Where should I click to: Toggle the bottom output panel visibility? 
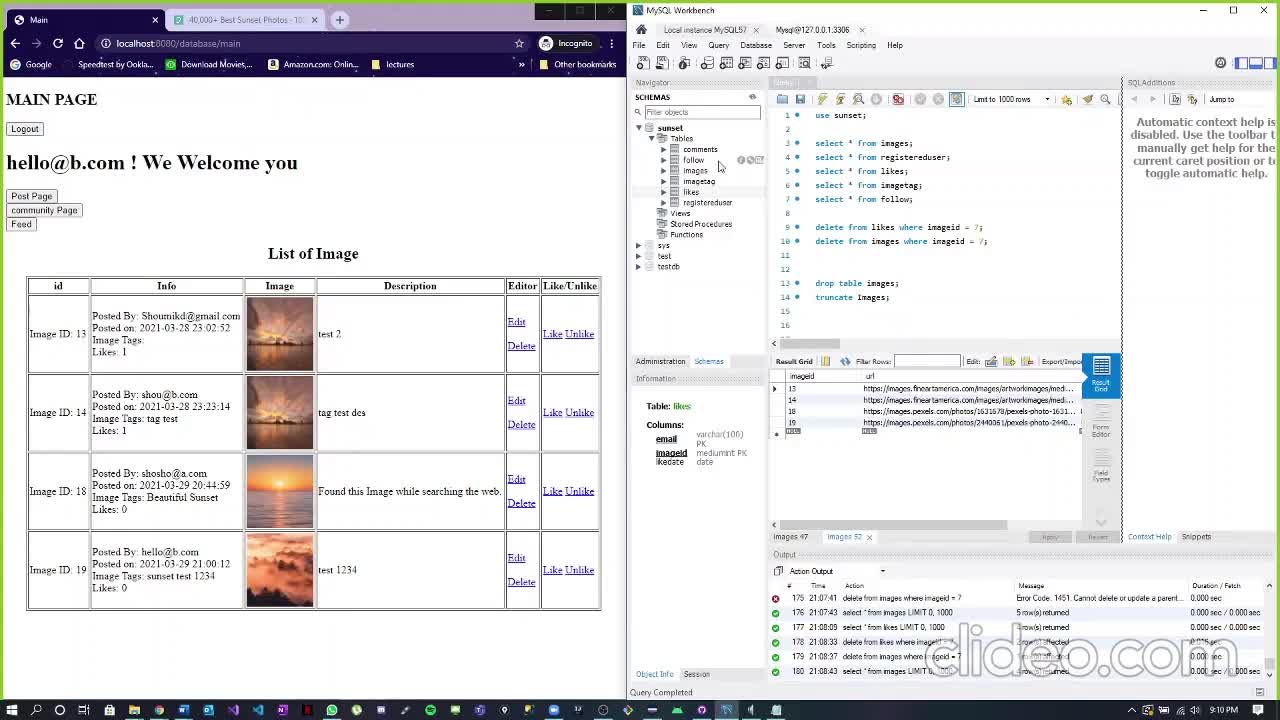coord(1254,63)
